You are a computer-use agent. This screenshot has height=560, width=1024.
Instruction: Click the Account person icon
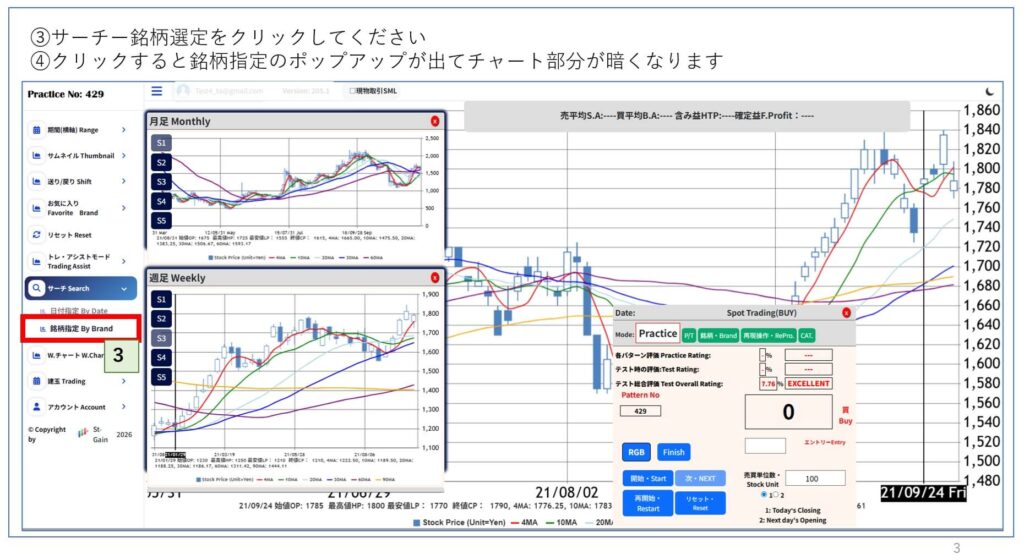(x=37, y=407)
